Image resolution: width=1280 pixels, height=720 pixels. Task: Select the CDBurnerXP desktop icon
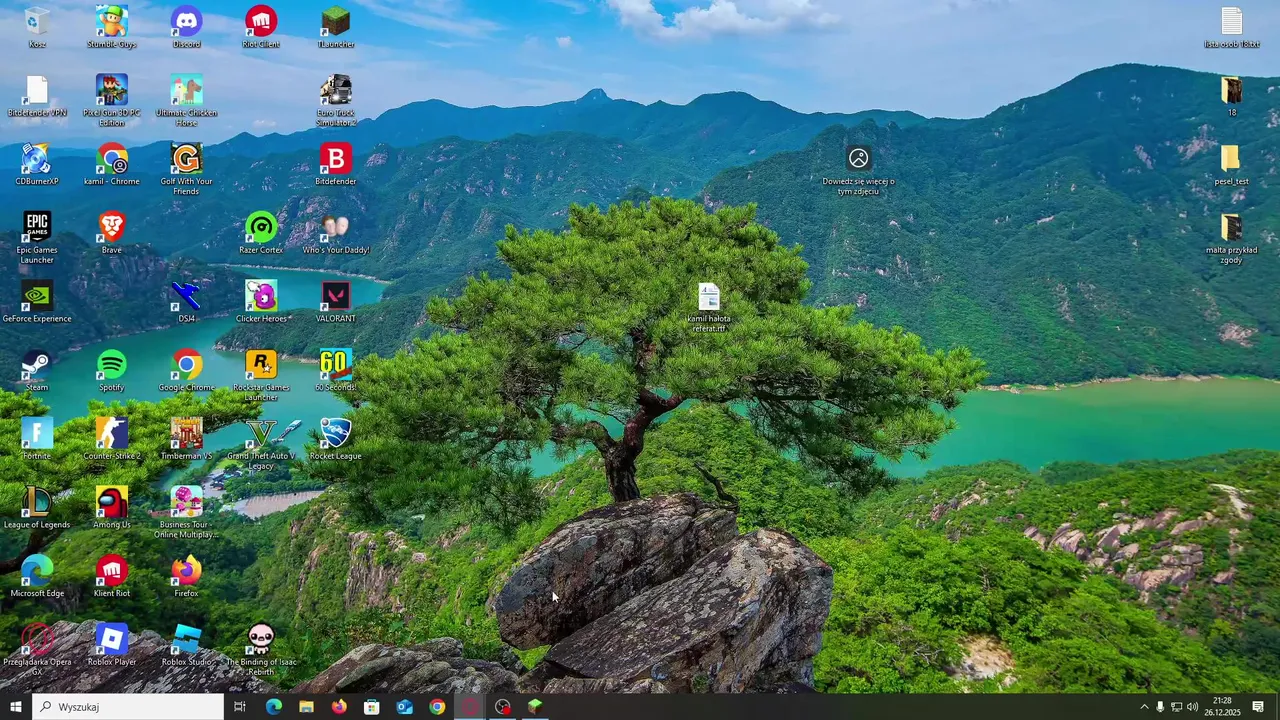(37, 165)
